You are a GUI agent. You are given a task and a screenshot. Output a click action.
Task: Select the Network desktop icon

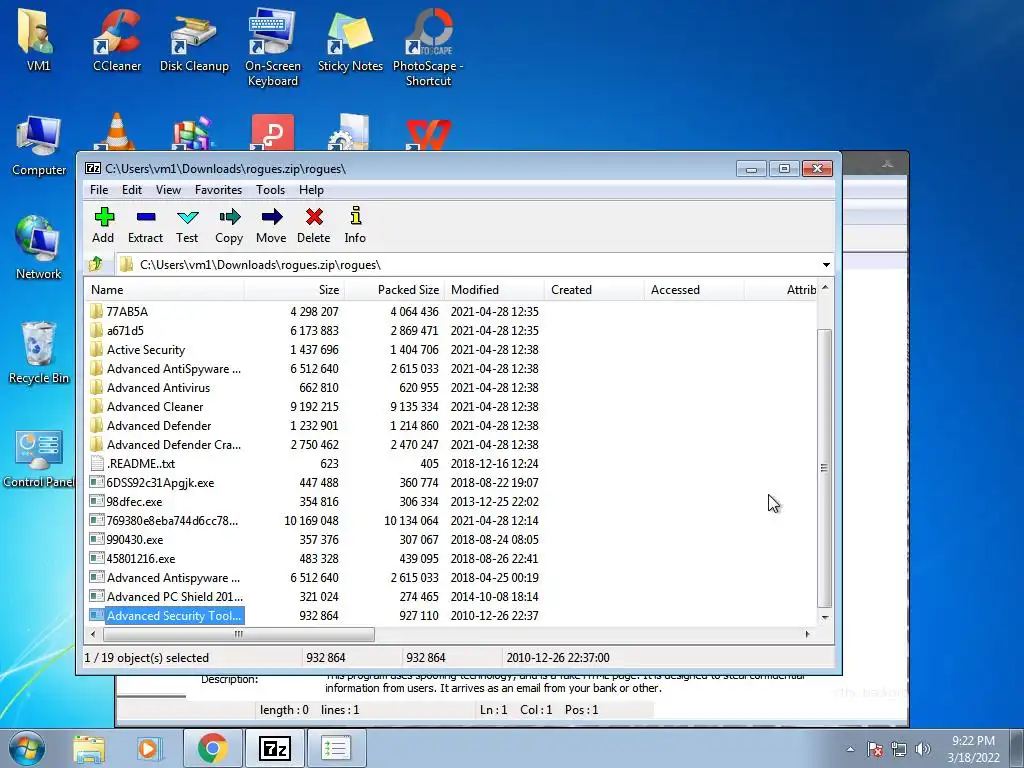[x=39, y=248]
